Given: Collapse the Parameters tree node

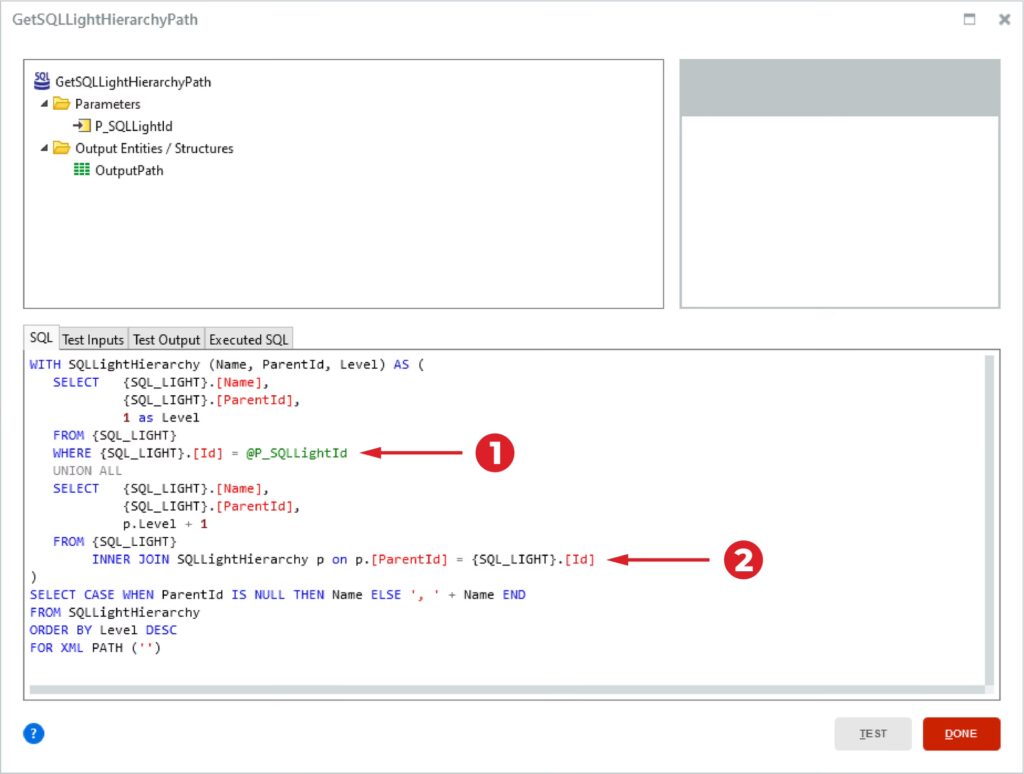Looking at the screenshot, I should click(45, 104).
